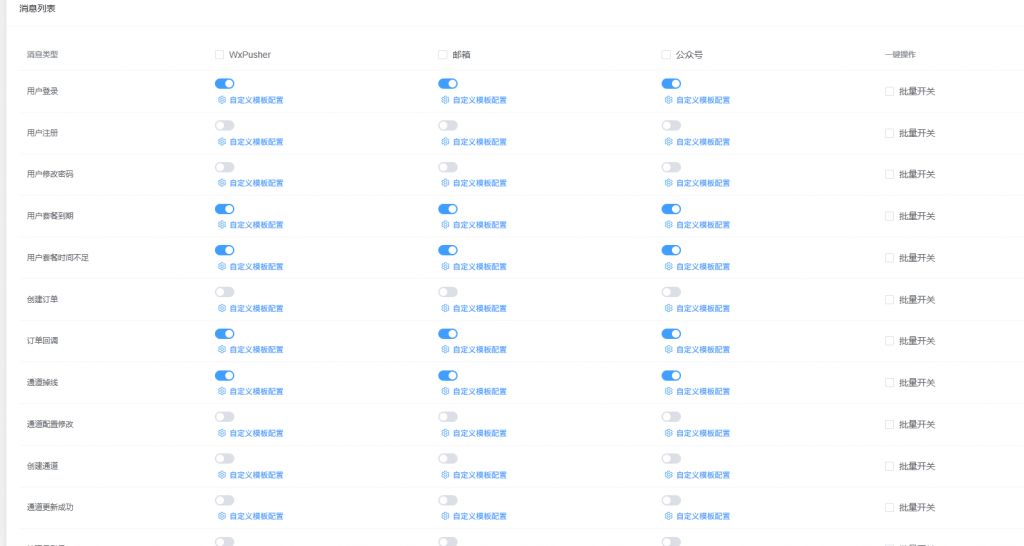Viewport: 1024px width, 546px height.
Task: Click gear icon for 创建通道 邮箱 template
Action: [x=446, y=475]
